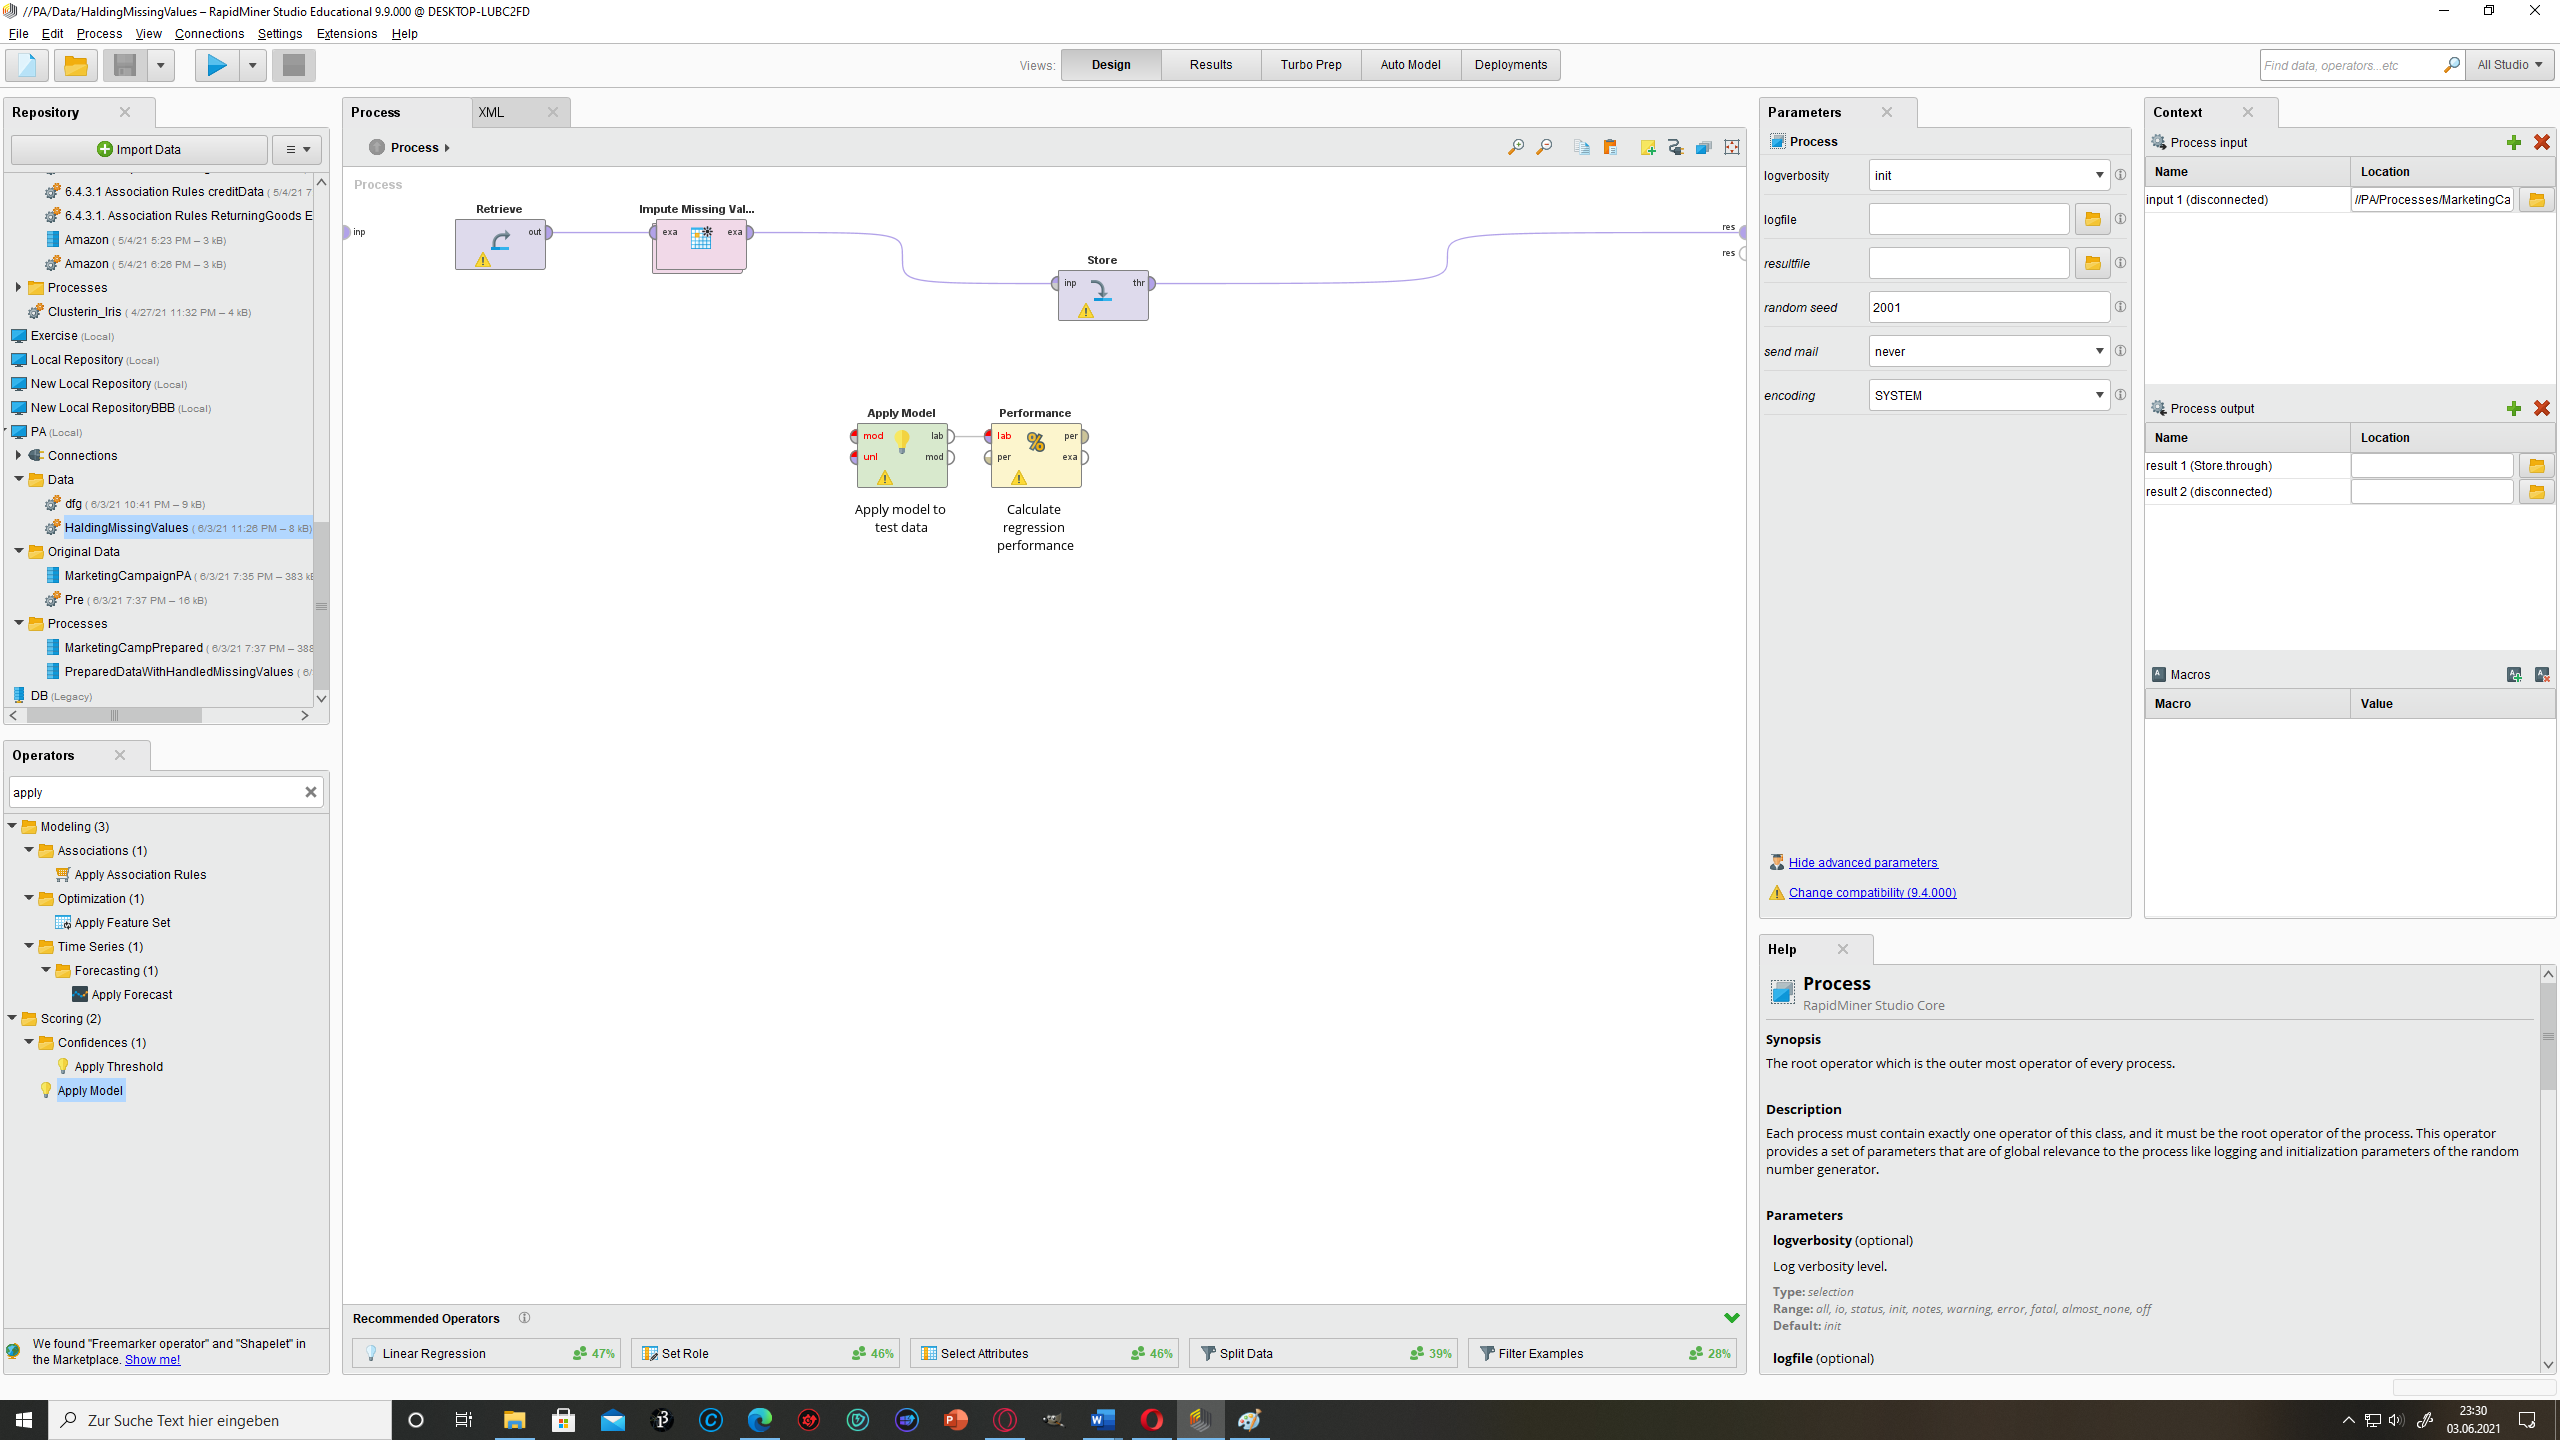
Task: Remove a macro in the Macros section
Action: click(x=2542, y=675)
